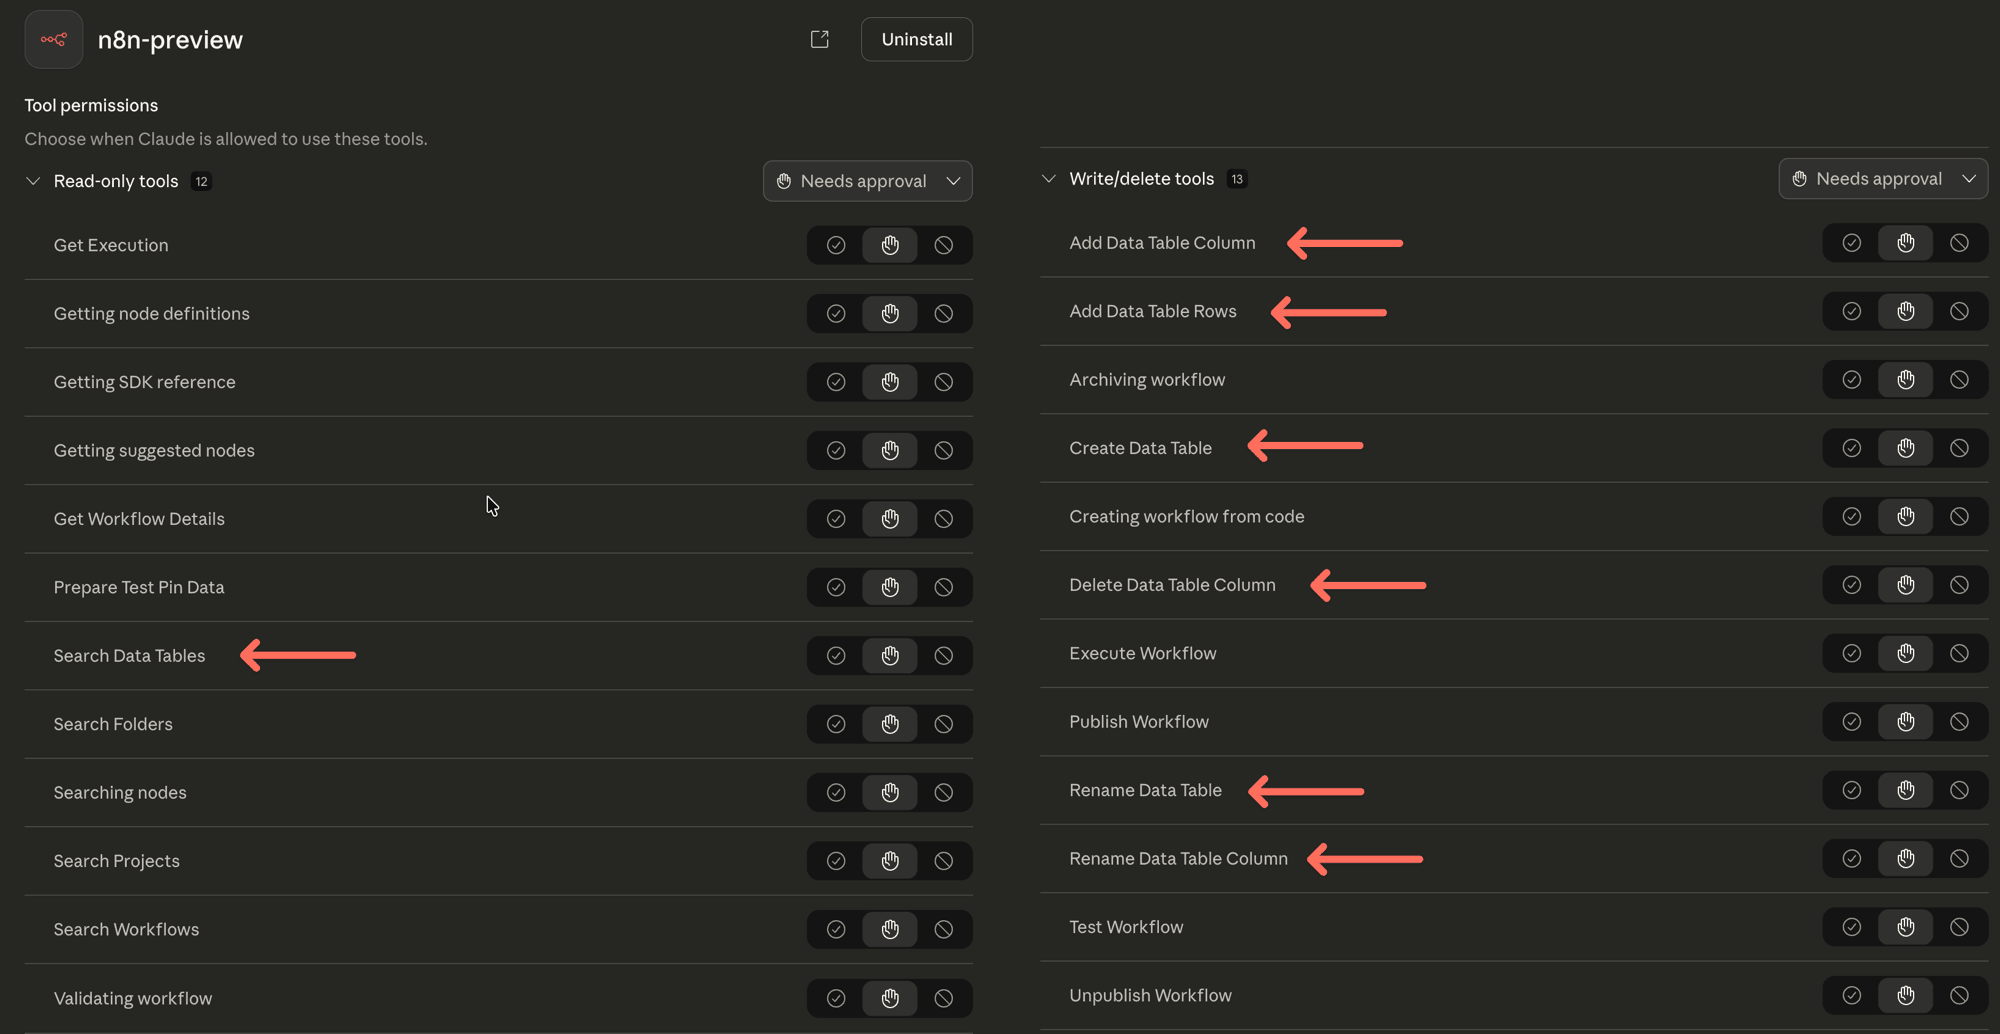This screenshot has height=1034, width=2000.
Task: Click the Validating workflow tool label
Action: [133, 998]
